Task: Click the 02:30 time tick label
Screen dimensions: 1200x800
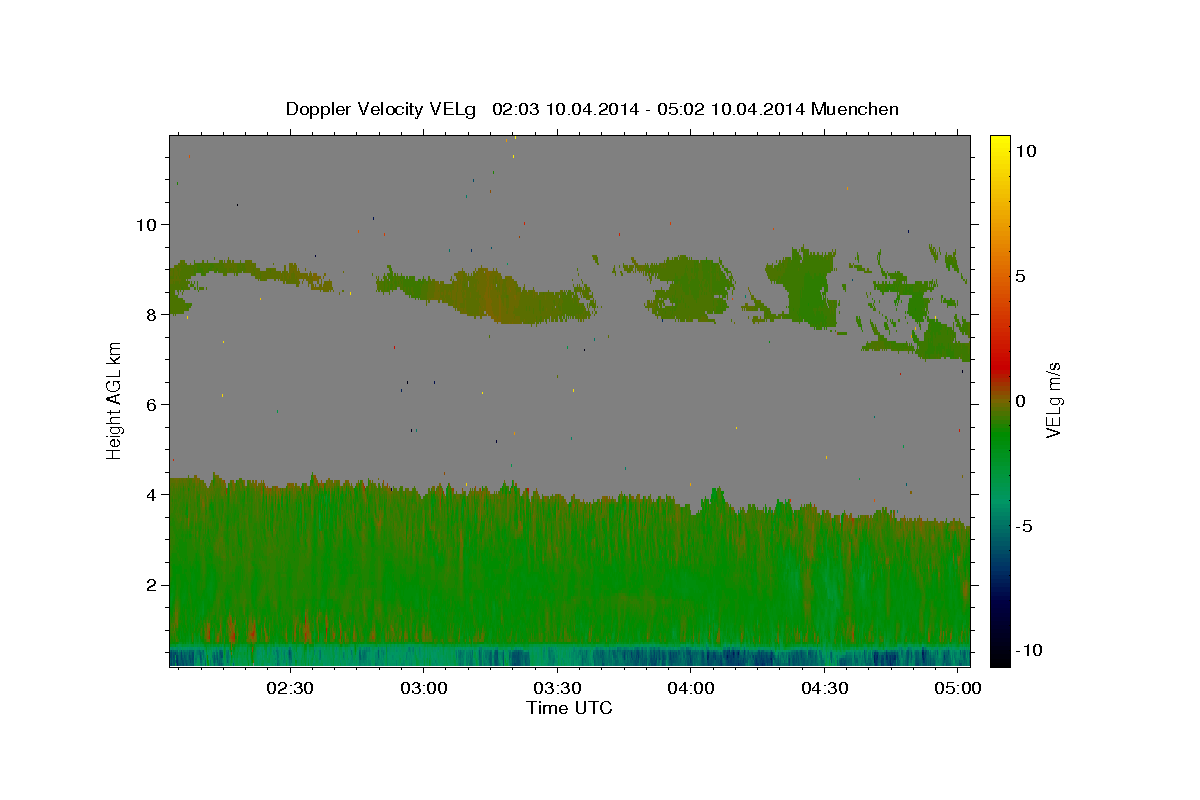Action: [290, 689]
